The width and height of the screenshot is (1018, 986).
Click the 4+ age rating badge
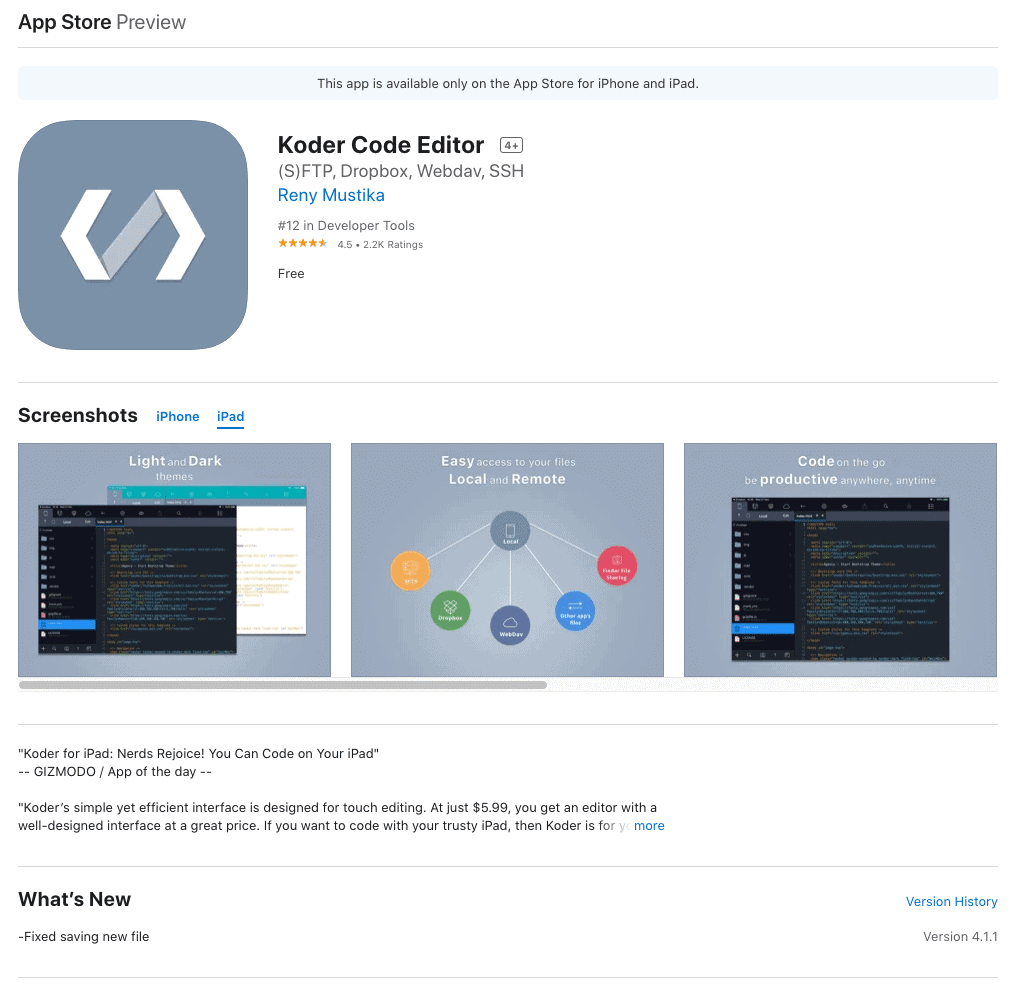(x=512, y=145)
